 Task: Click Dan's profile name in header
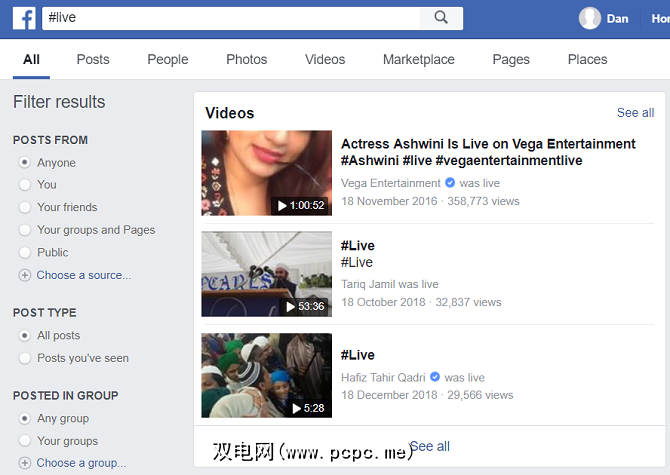tap(617, 19)
